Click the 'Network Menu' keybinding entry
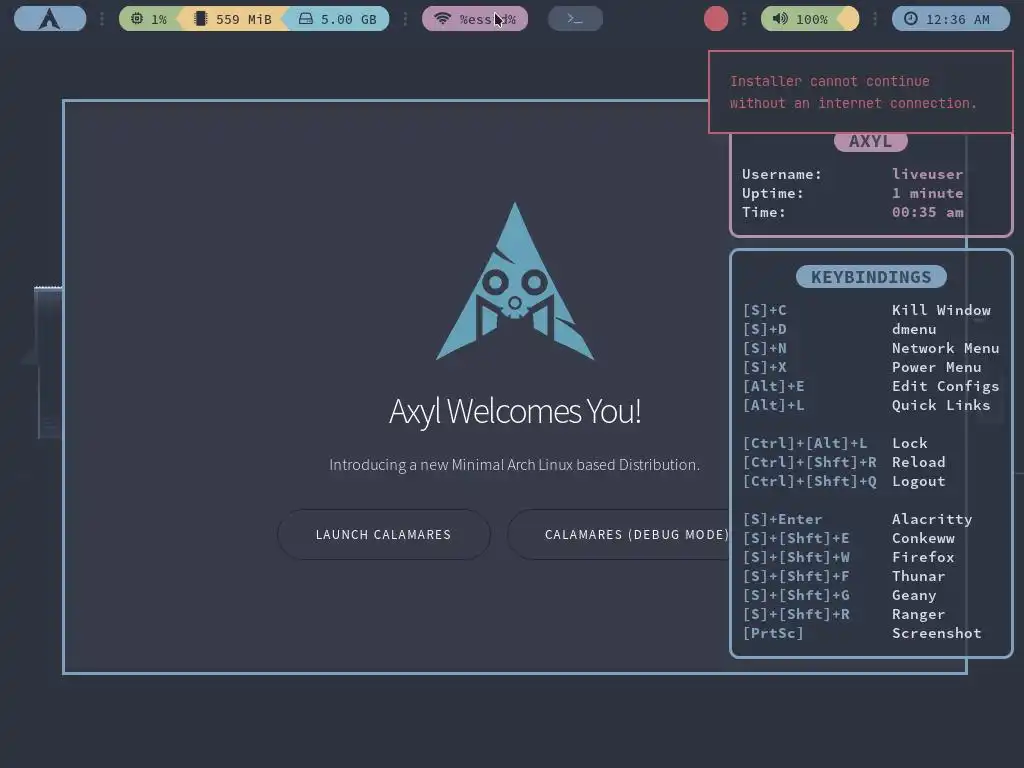1024x768 pixels. (946, 348)
